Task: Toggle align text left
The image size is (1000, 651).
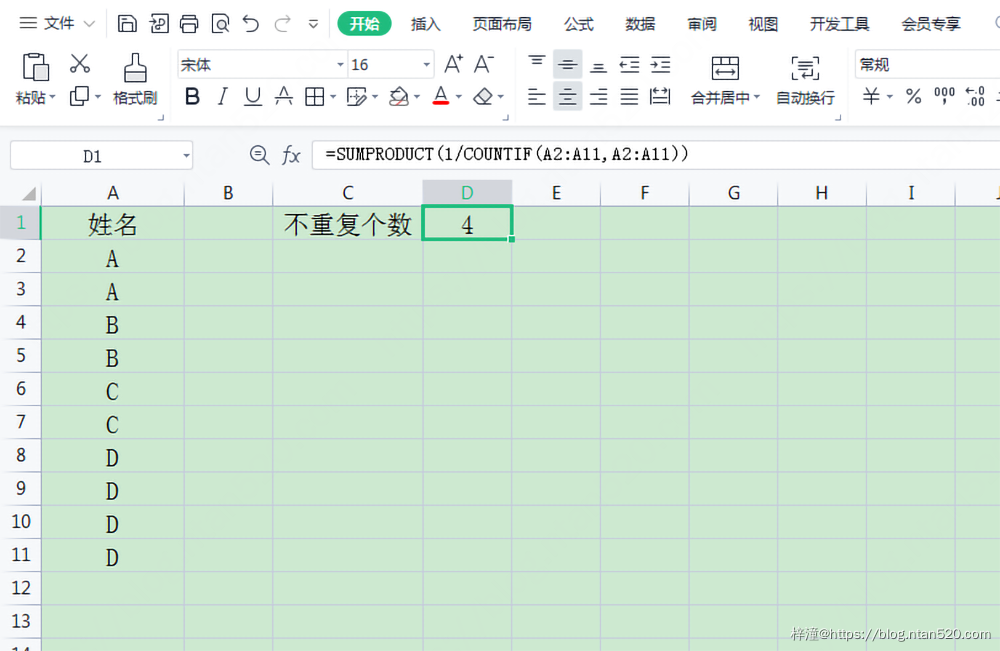Action: click(x=536, y=97)
